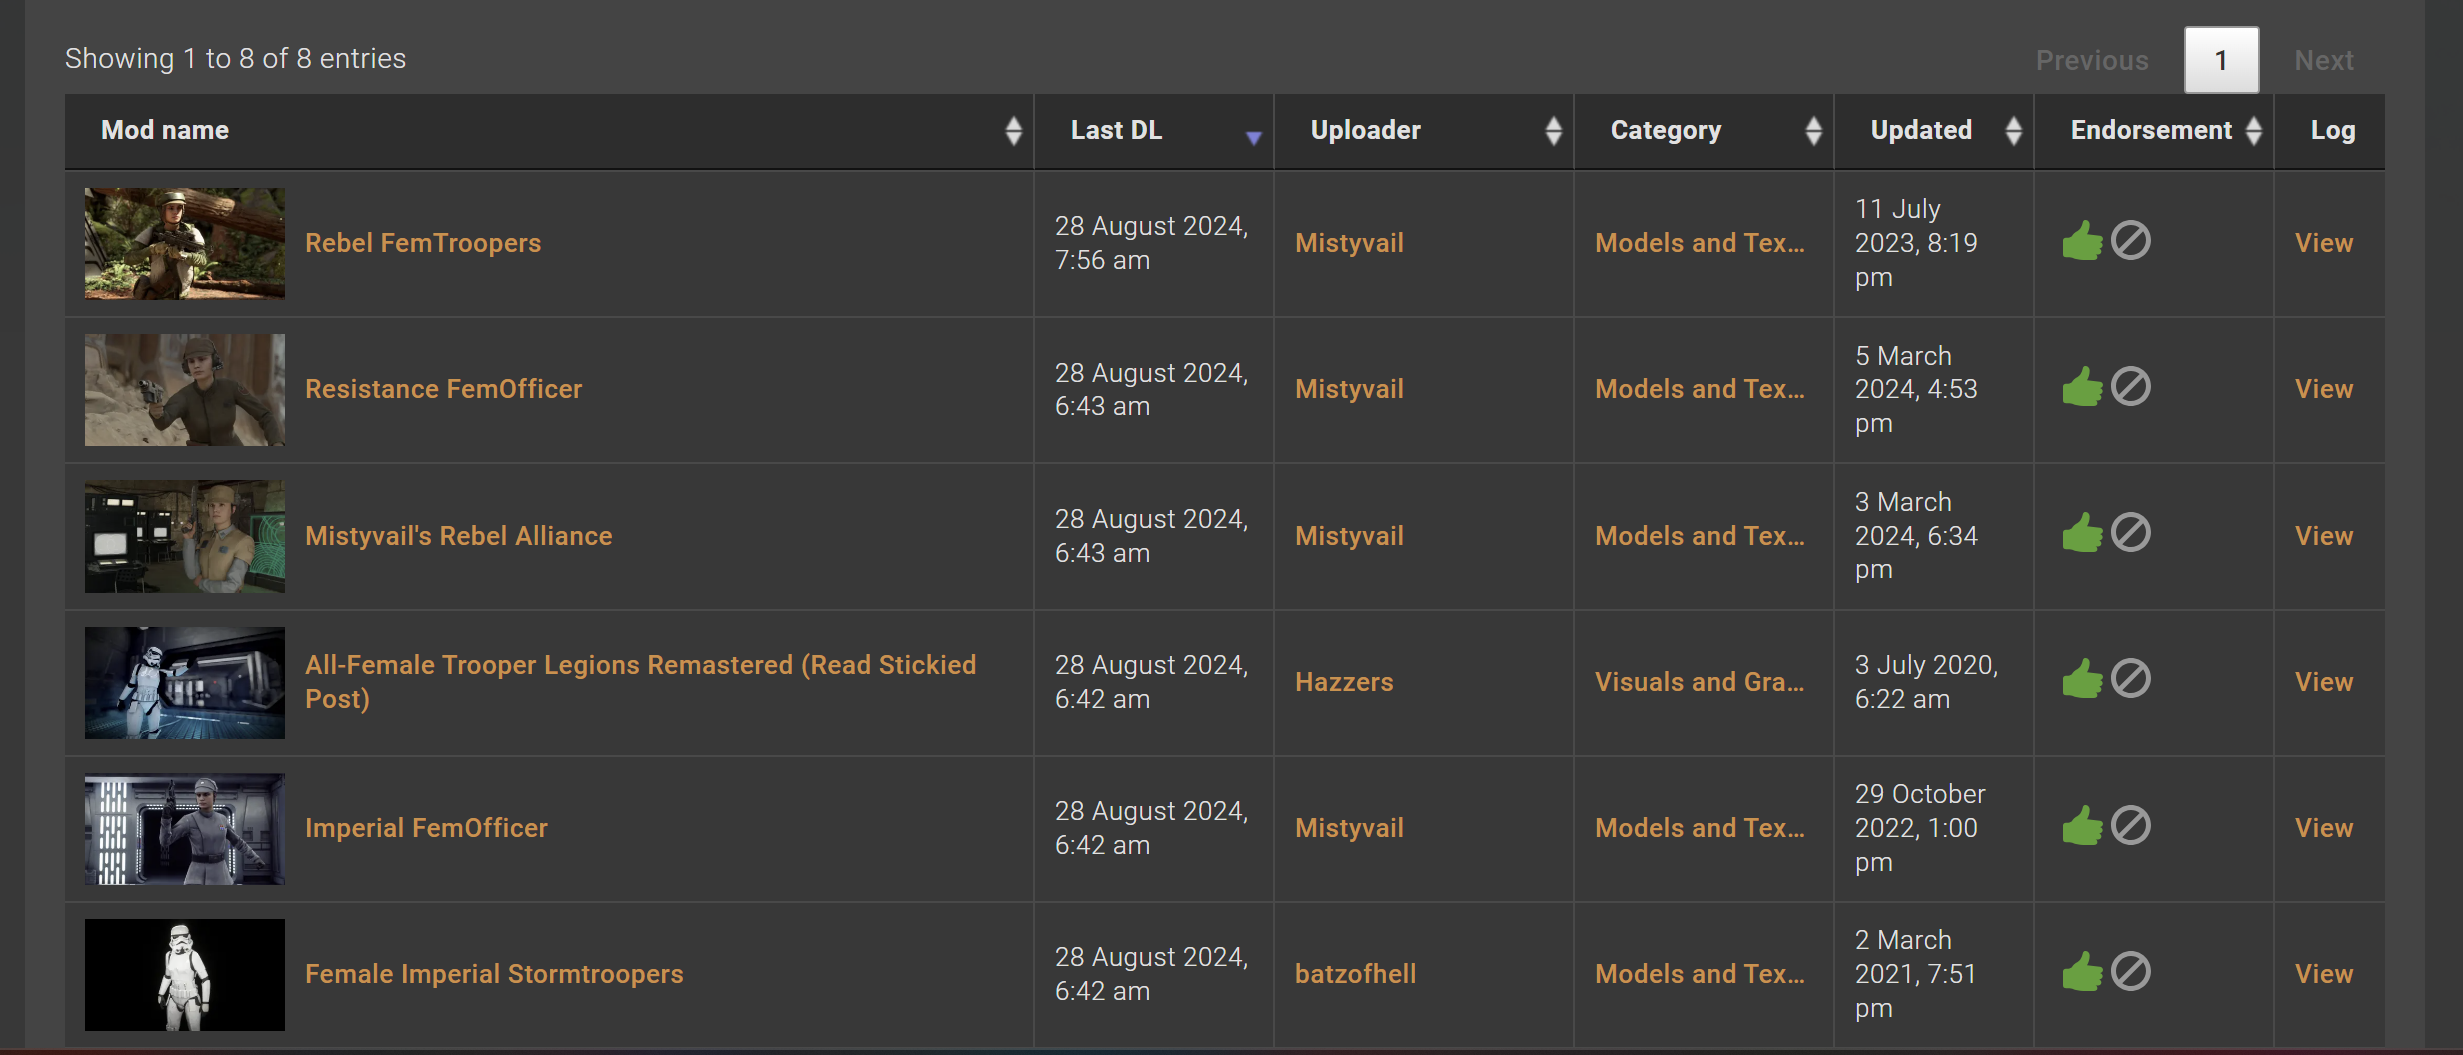The image size is (2463, 1055).
Task: Click the Next page button
Action: point(2323,60)
